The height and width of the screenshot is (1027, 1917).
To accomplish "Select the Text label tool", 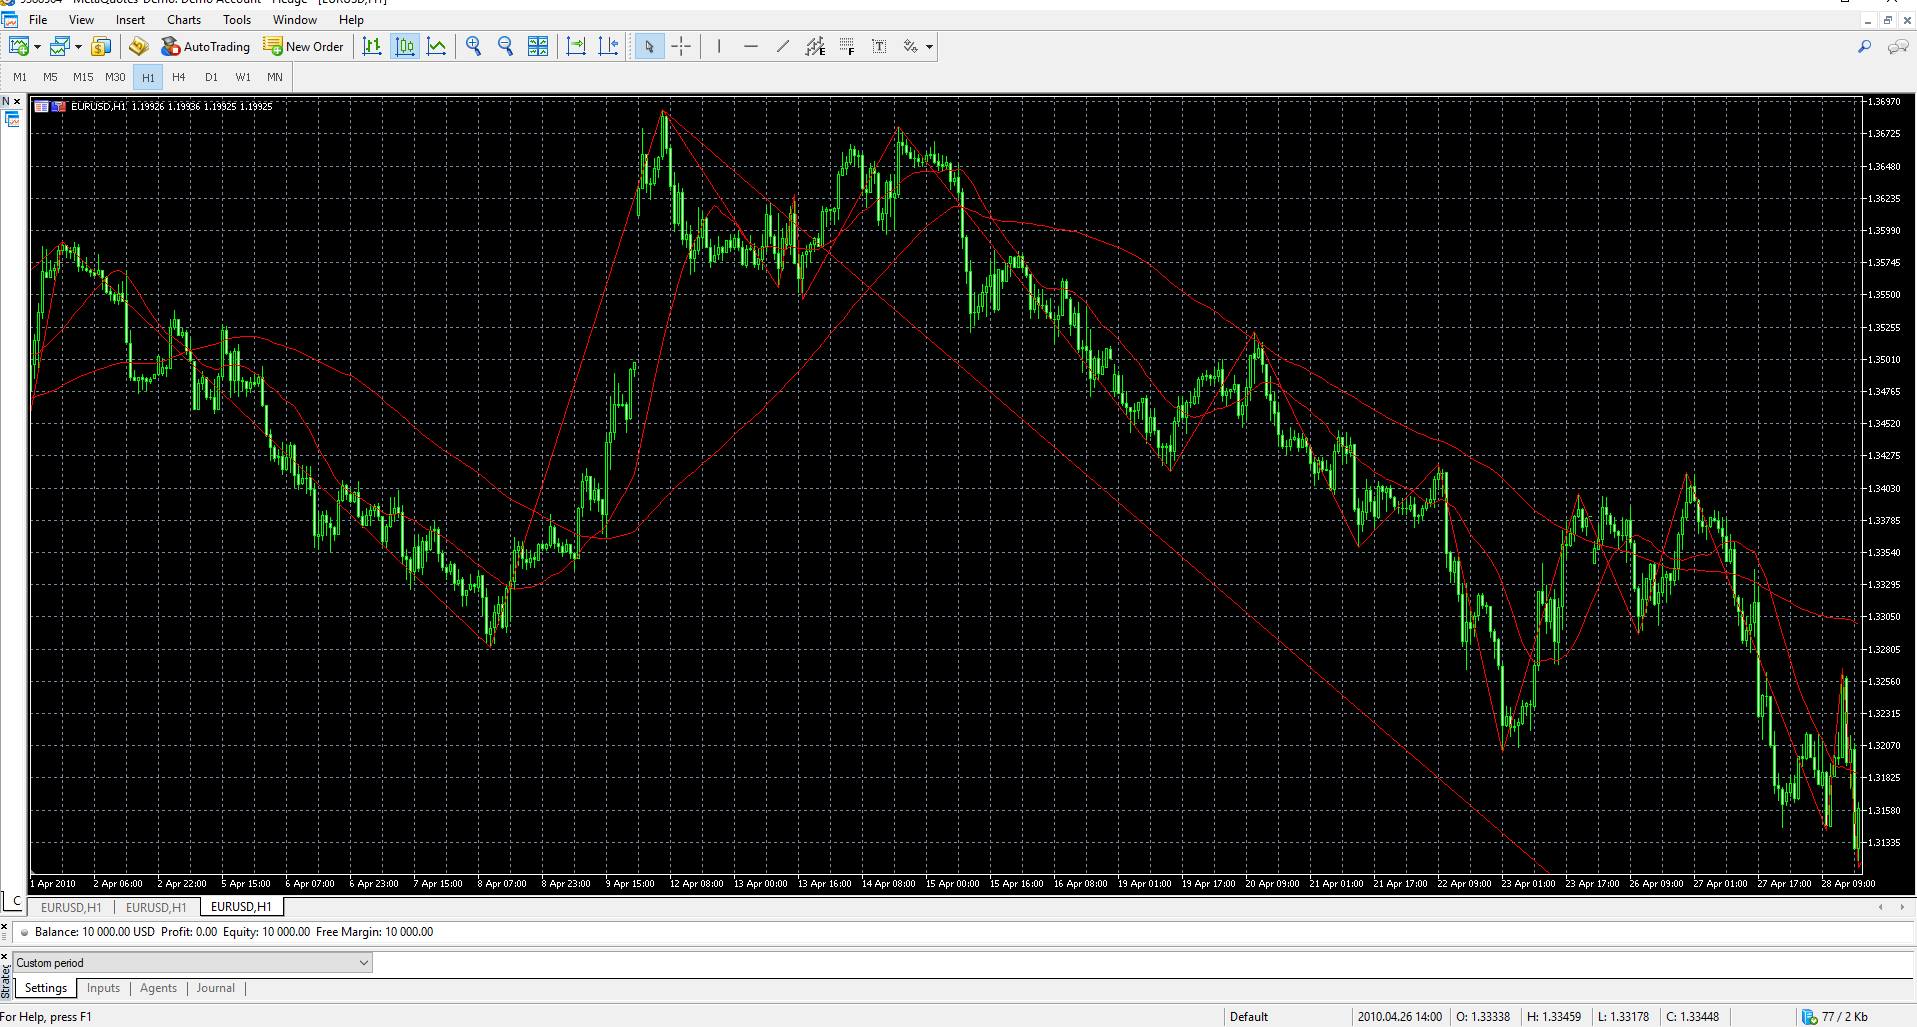I will pos(879,46).
